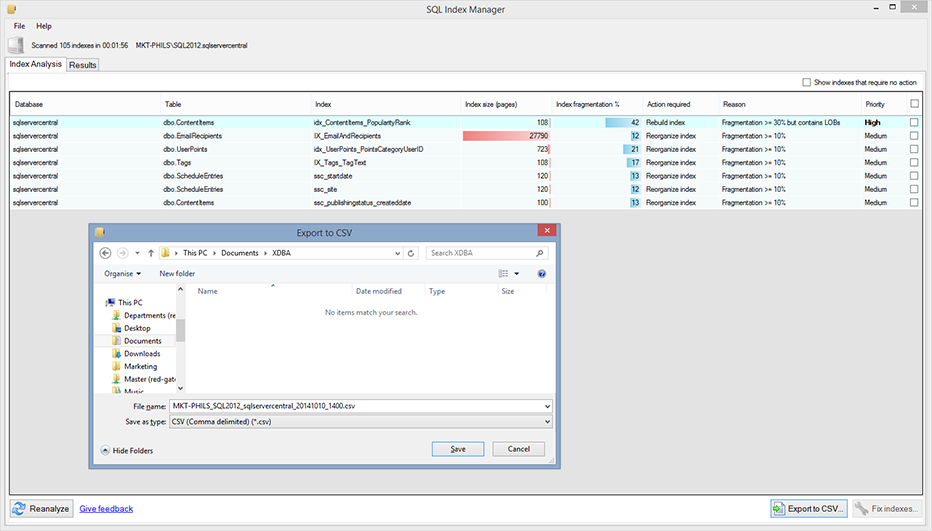
Task: Sort by Index fragmentation % column
Action: coord(597,104)
